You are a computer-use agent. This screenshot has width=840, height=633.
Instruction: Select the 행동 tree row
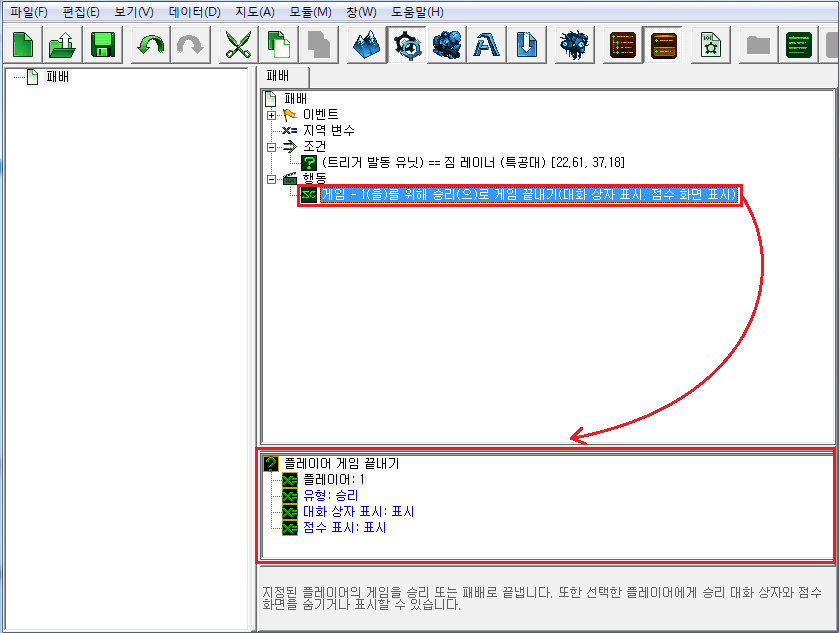coord(314,178)
